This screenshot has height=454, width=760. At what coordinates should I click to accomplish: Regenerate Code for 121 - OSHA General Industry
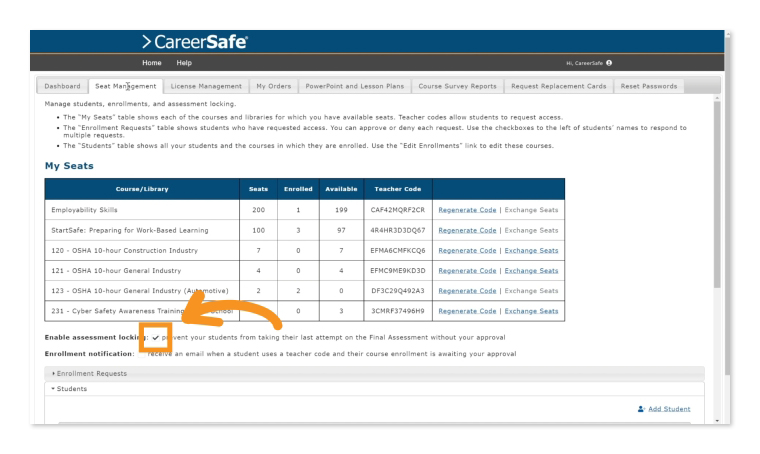point(467,271)
